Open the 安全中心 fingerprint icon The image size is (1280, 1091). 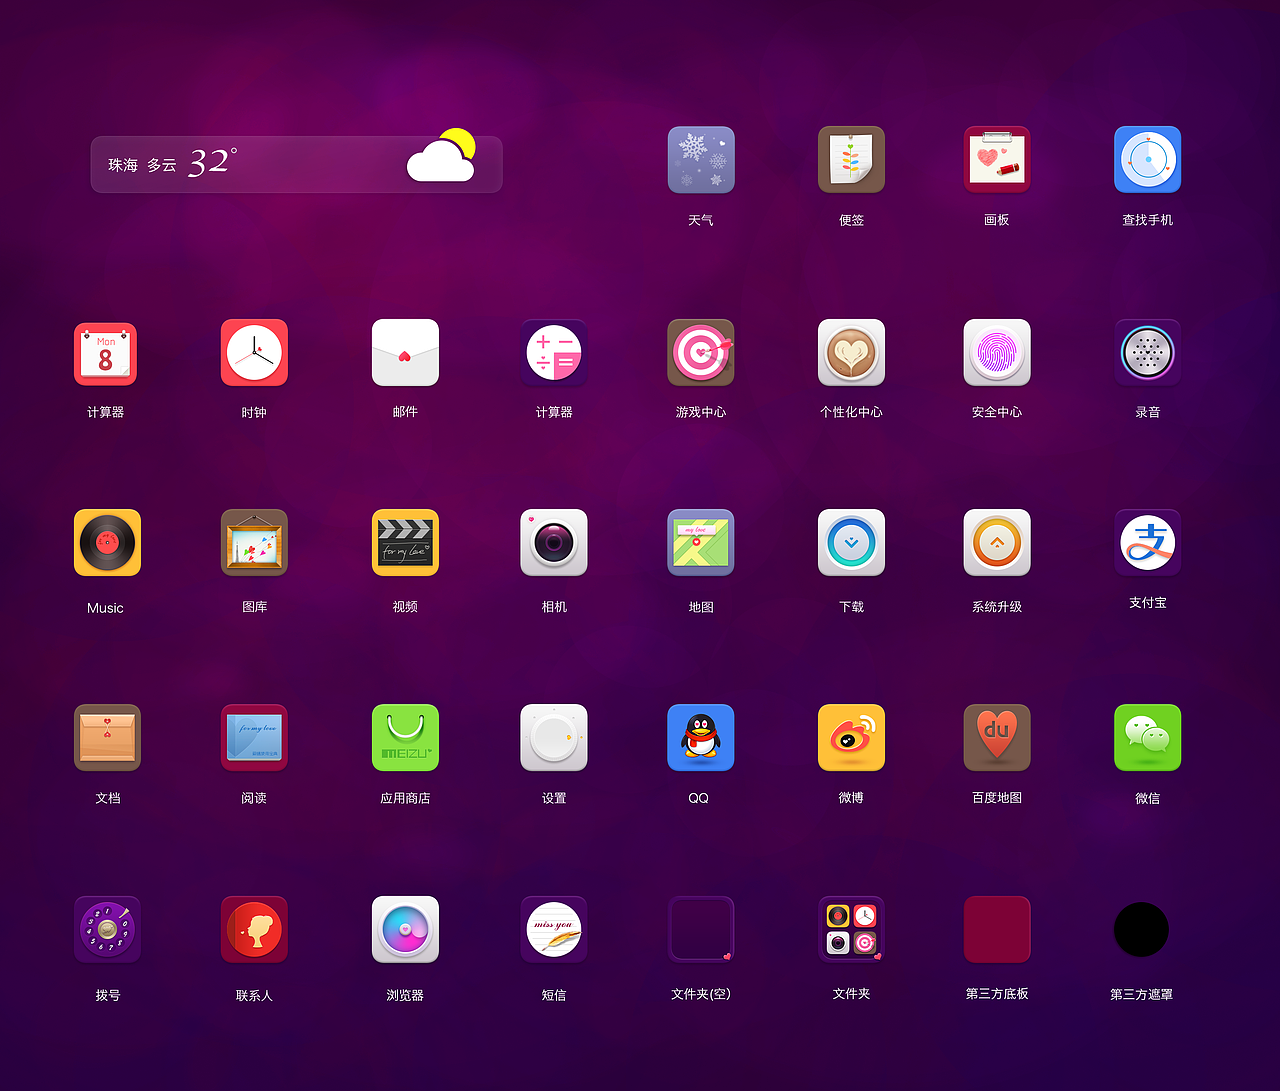pos(997,353)
